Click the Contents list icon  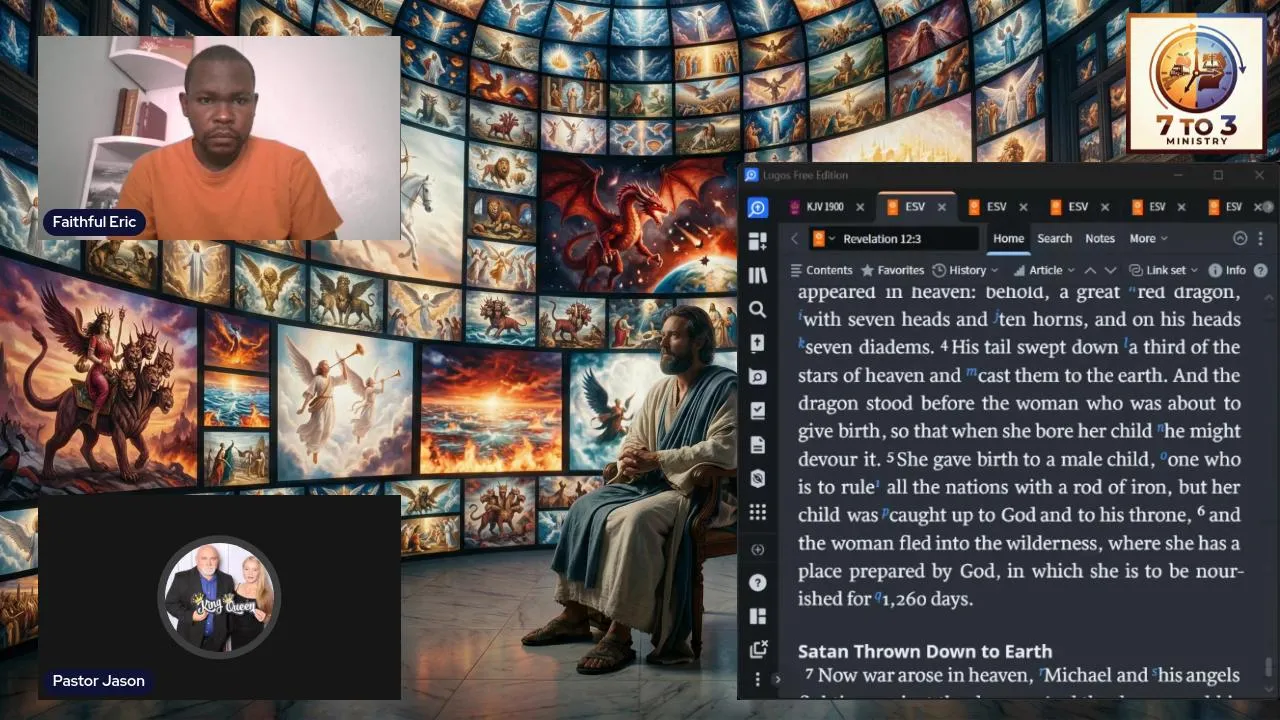[797, 270]
